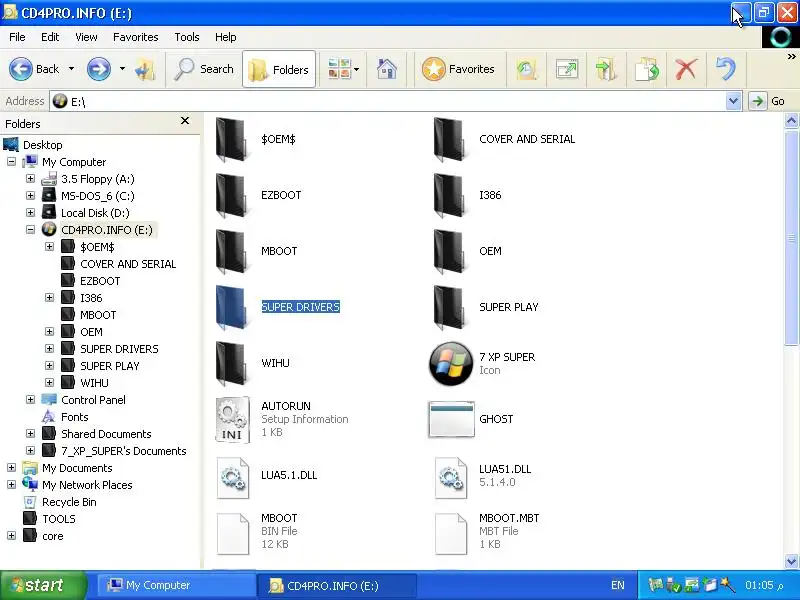The width and height of the screenshot is (800, 600).
Task: Select Recycle Bin in the tree
Action: point(69,502)
